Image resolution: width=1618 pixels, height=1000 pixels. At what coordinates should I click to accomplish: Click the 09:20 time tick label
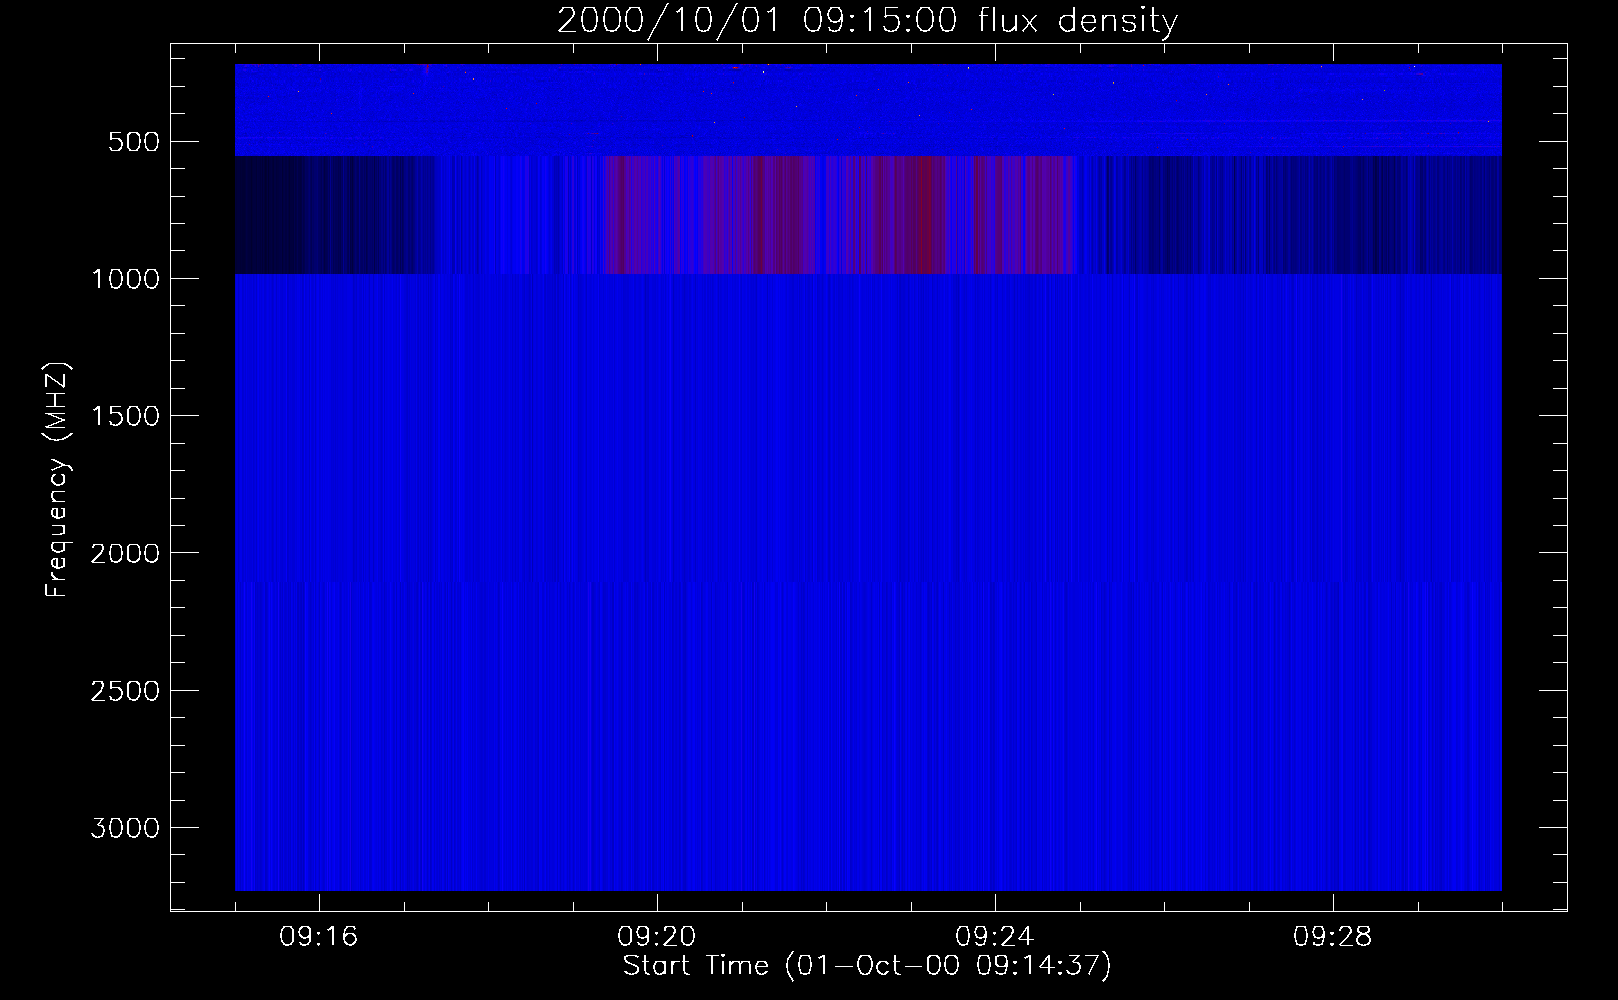point(657,937)
